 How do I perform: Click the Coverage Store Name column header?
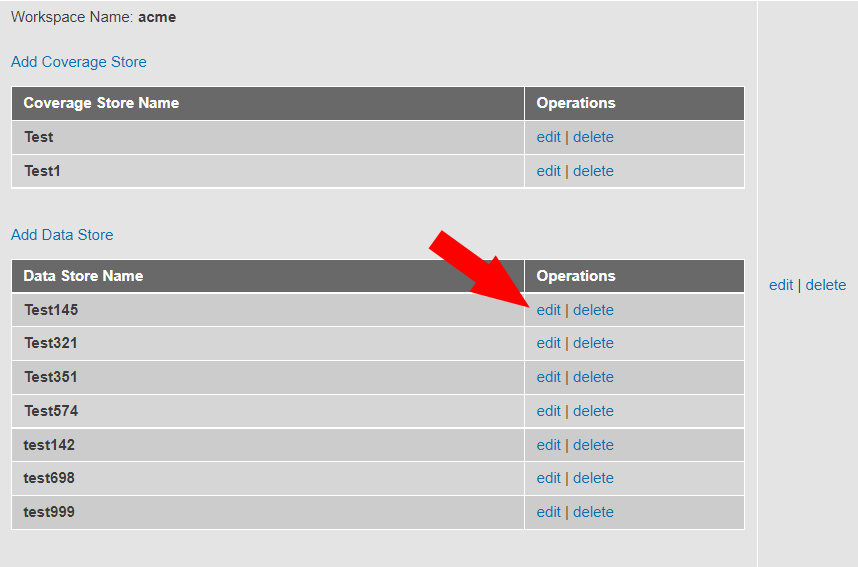coord(268,103)
